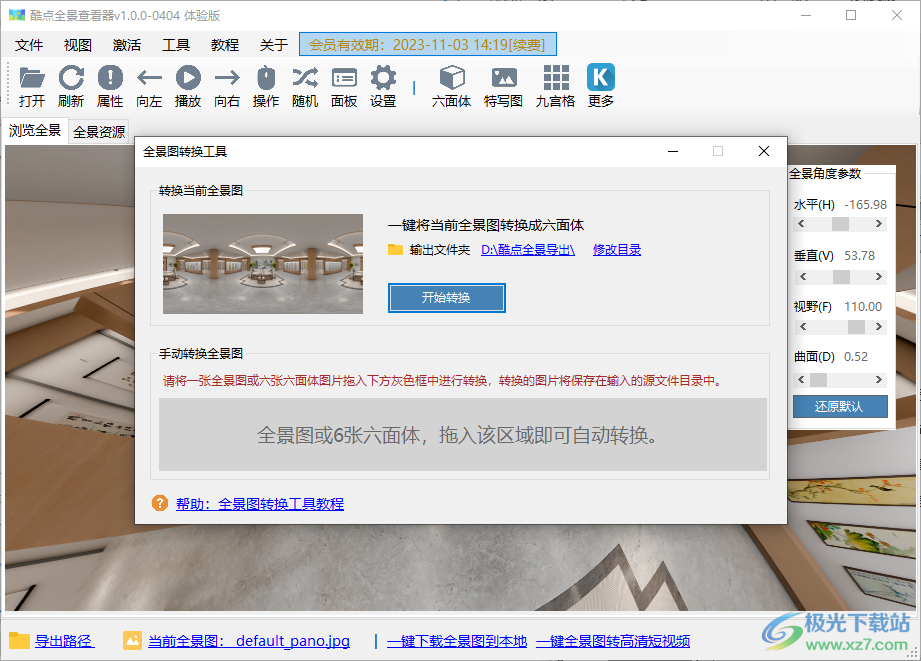Click left arrow of 曲面(D) scrollbar

(x=802, y=380)
